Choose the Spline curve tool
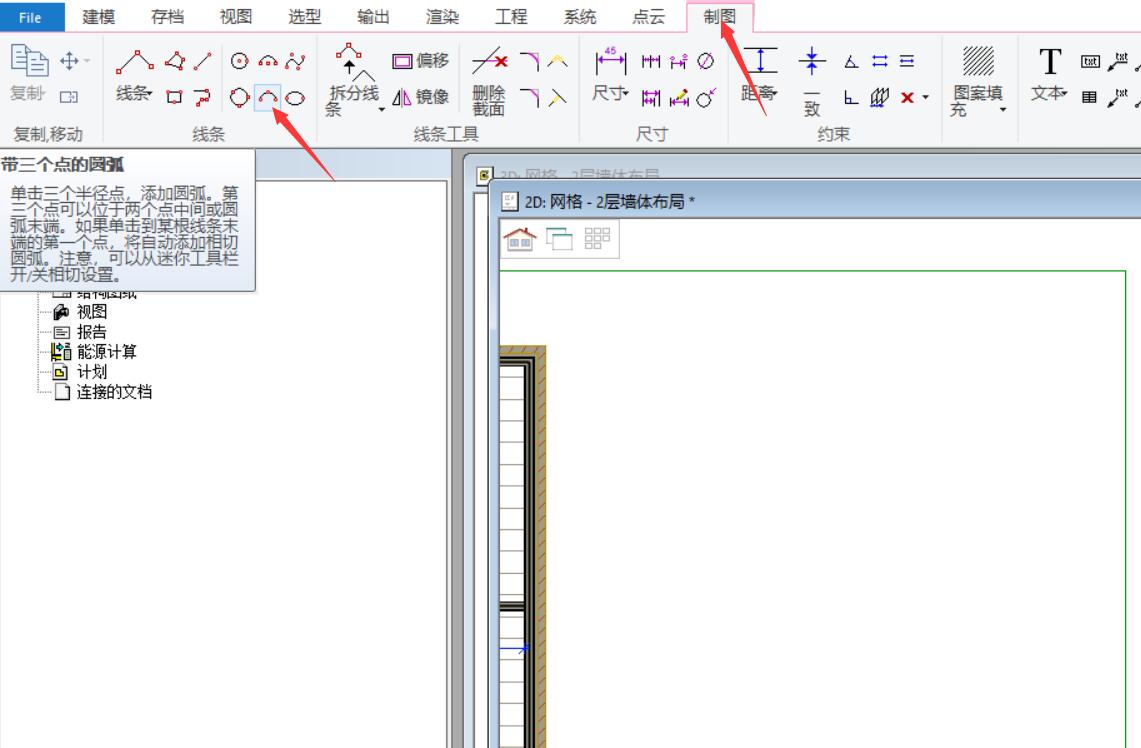This screenshot has height=748, width=1141. pos(295,61)
